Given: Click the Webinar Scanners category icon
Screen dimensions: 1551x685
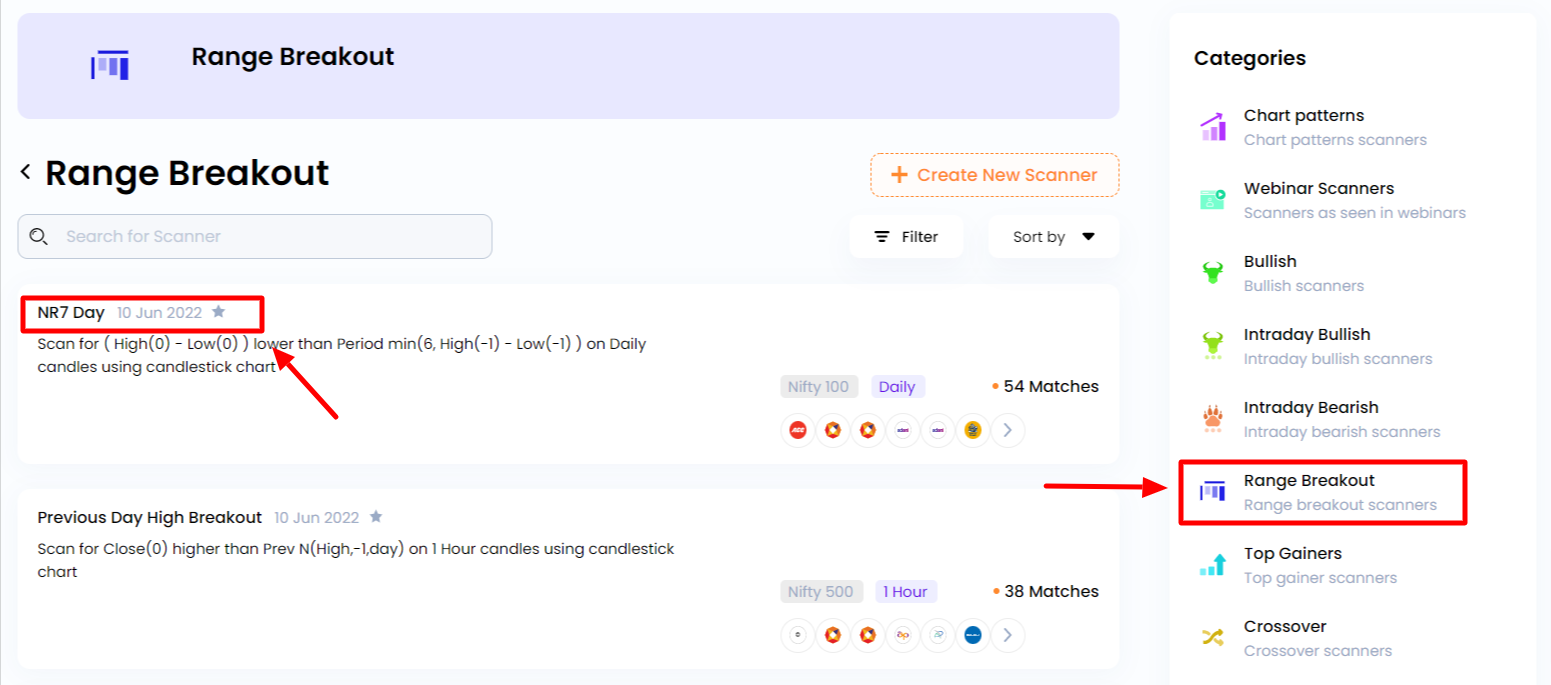Looking at the screenshot, I should coord(1212,200).
